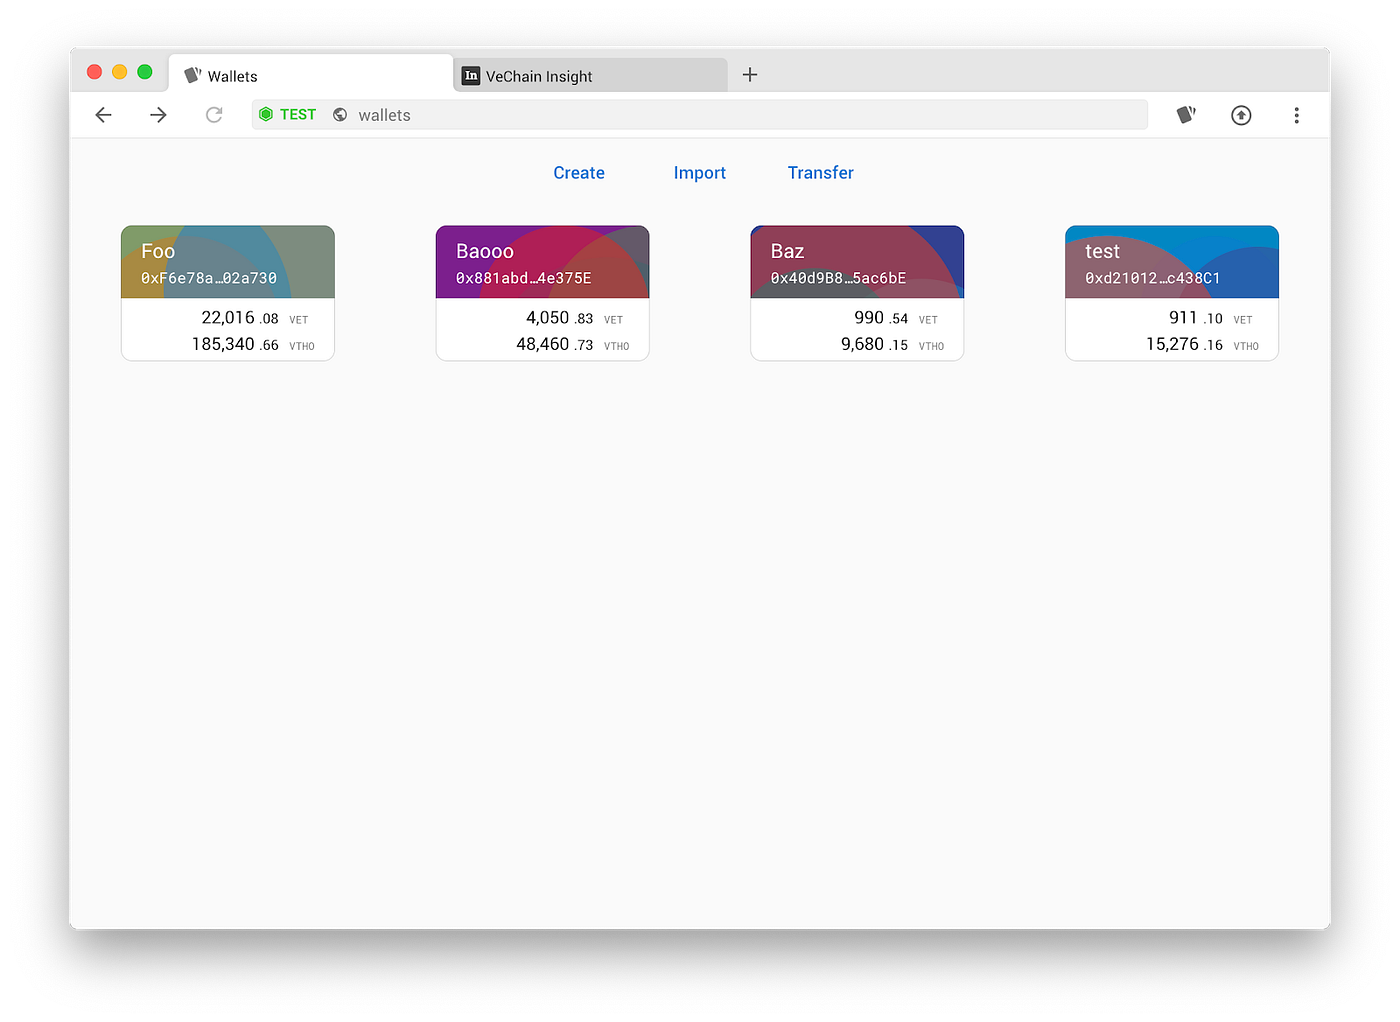
Task: Reload the wallets page
Action: click(x=214, y=115)
